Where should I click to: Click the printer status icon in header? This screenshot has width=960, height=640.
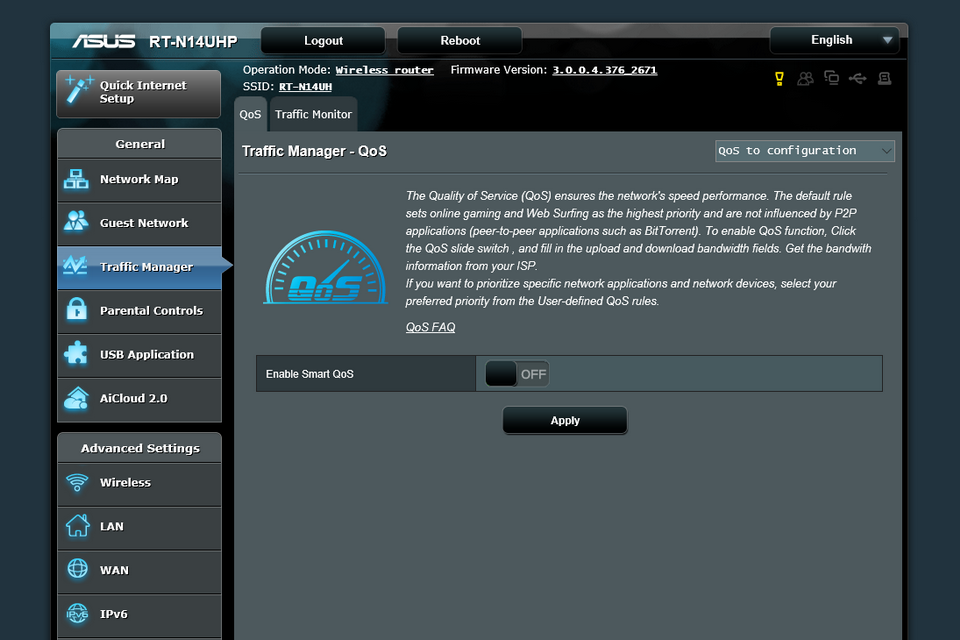coord(884,78)
